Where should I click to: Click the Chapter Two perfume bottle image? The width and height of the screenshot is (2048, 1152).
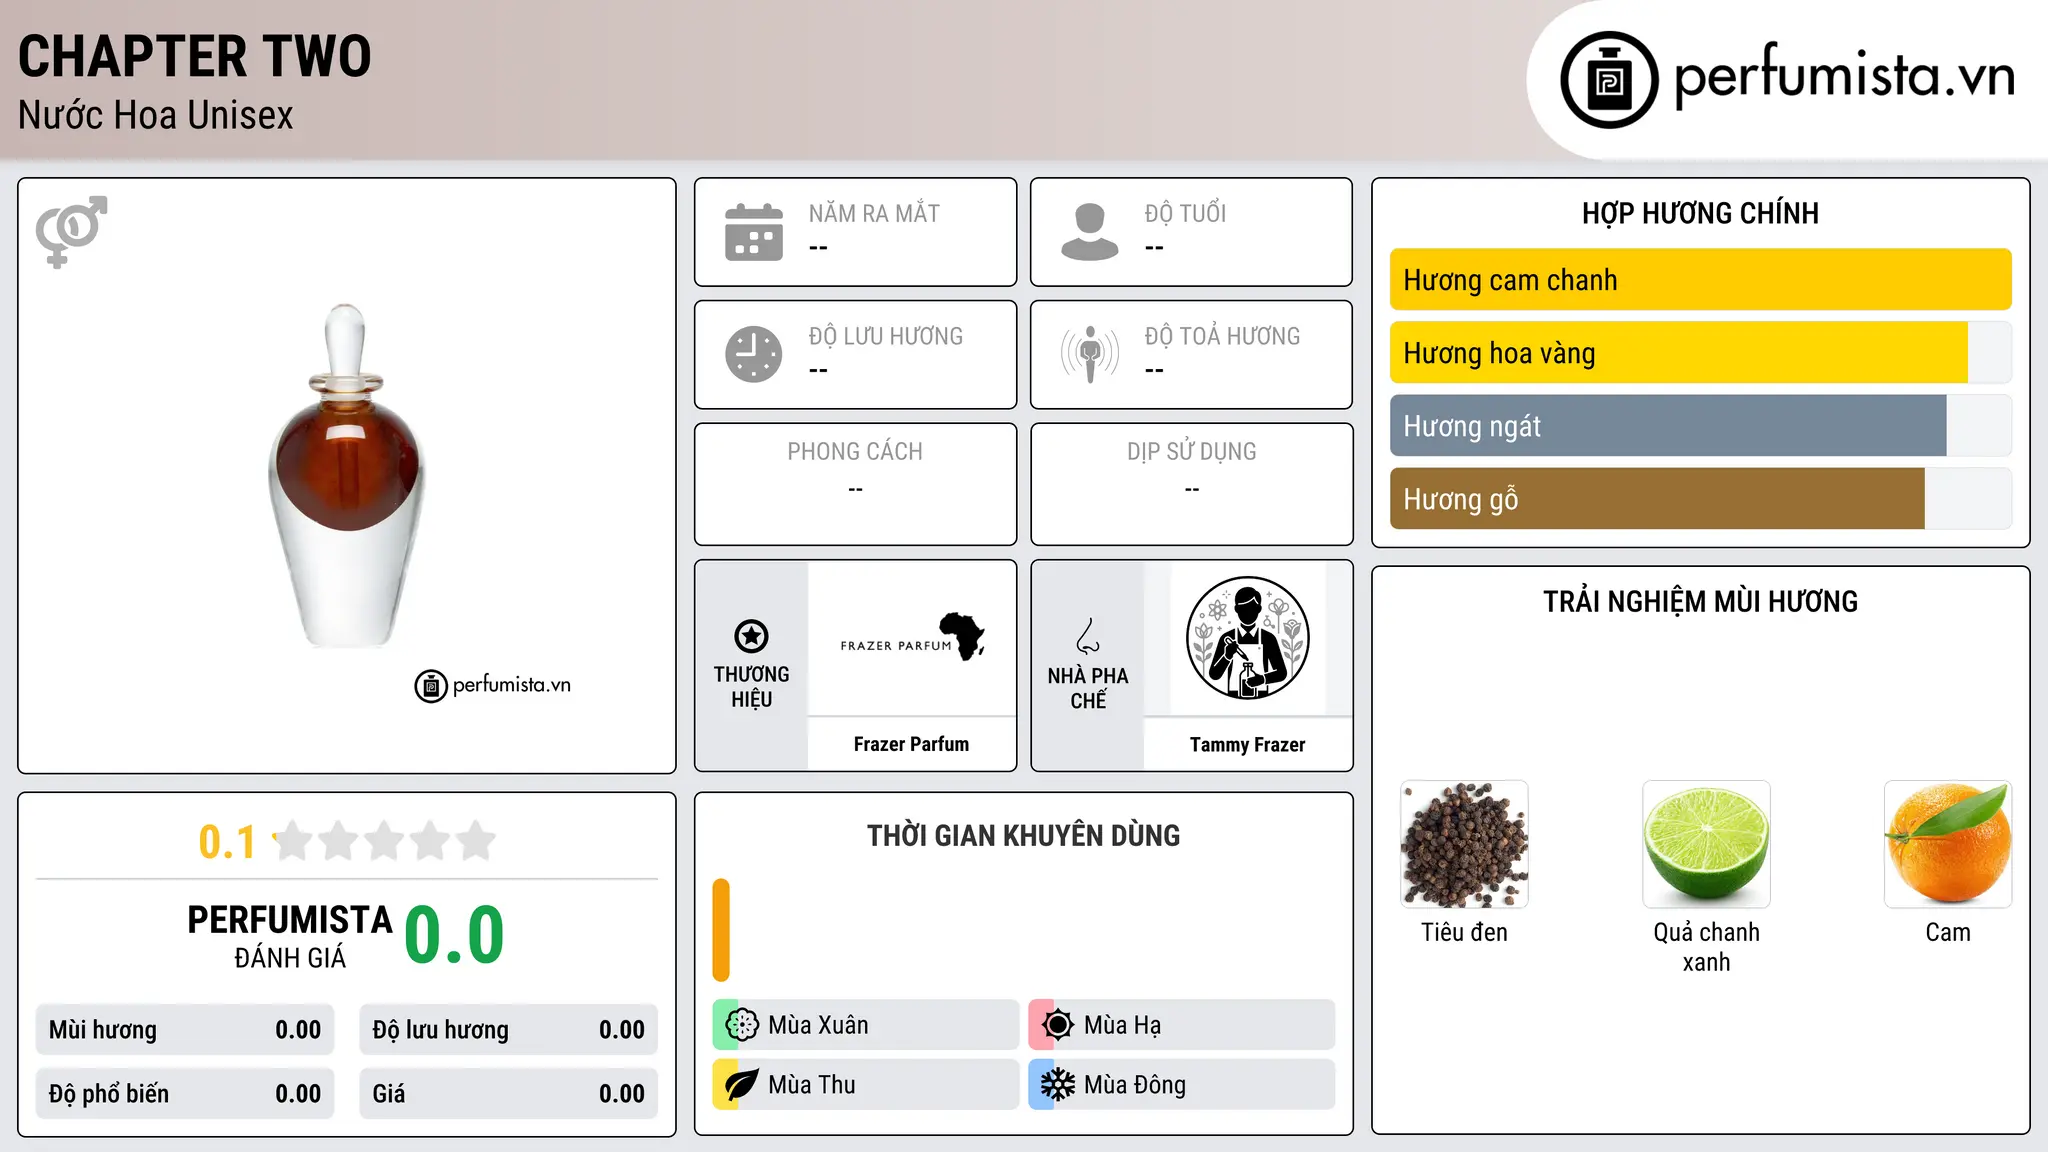coord(347,476)
